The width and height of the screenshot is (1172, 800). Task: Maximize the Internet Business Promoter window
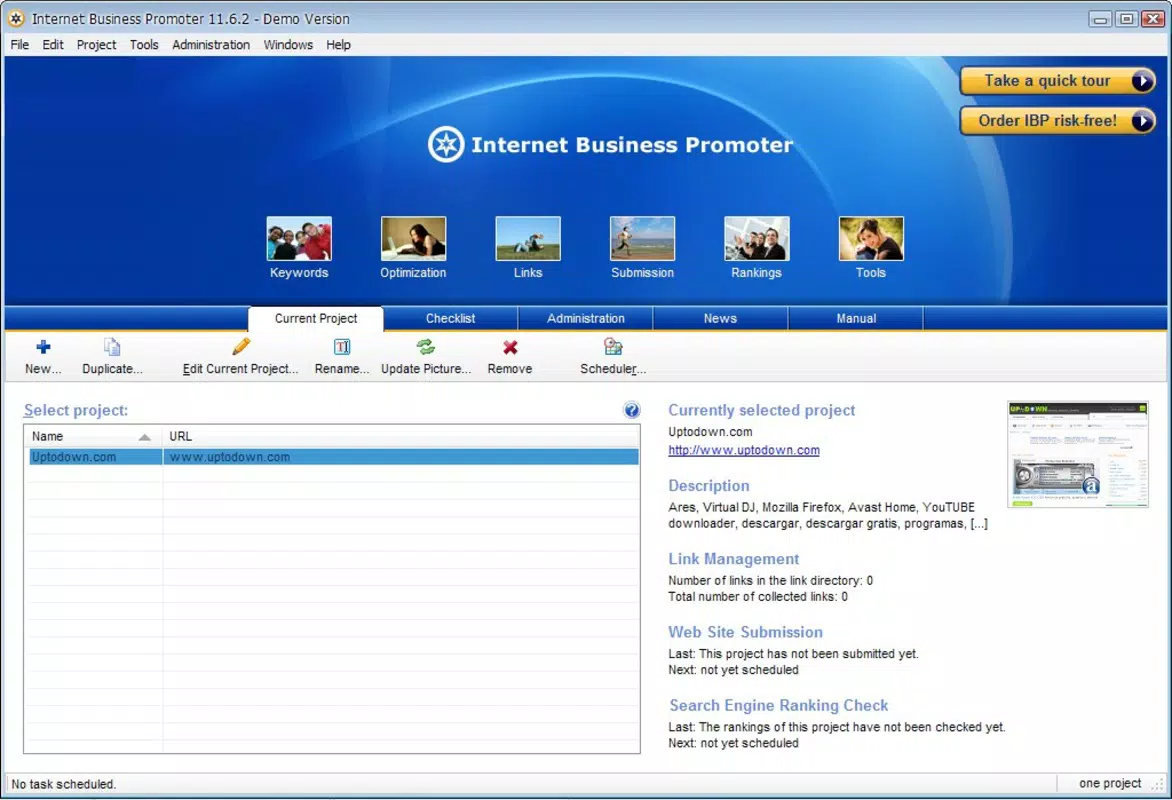1126,19
